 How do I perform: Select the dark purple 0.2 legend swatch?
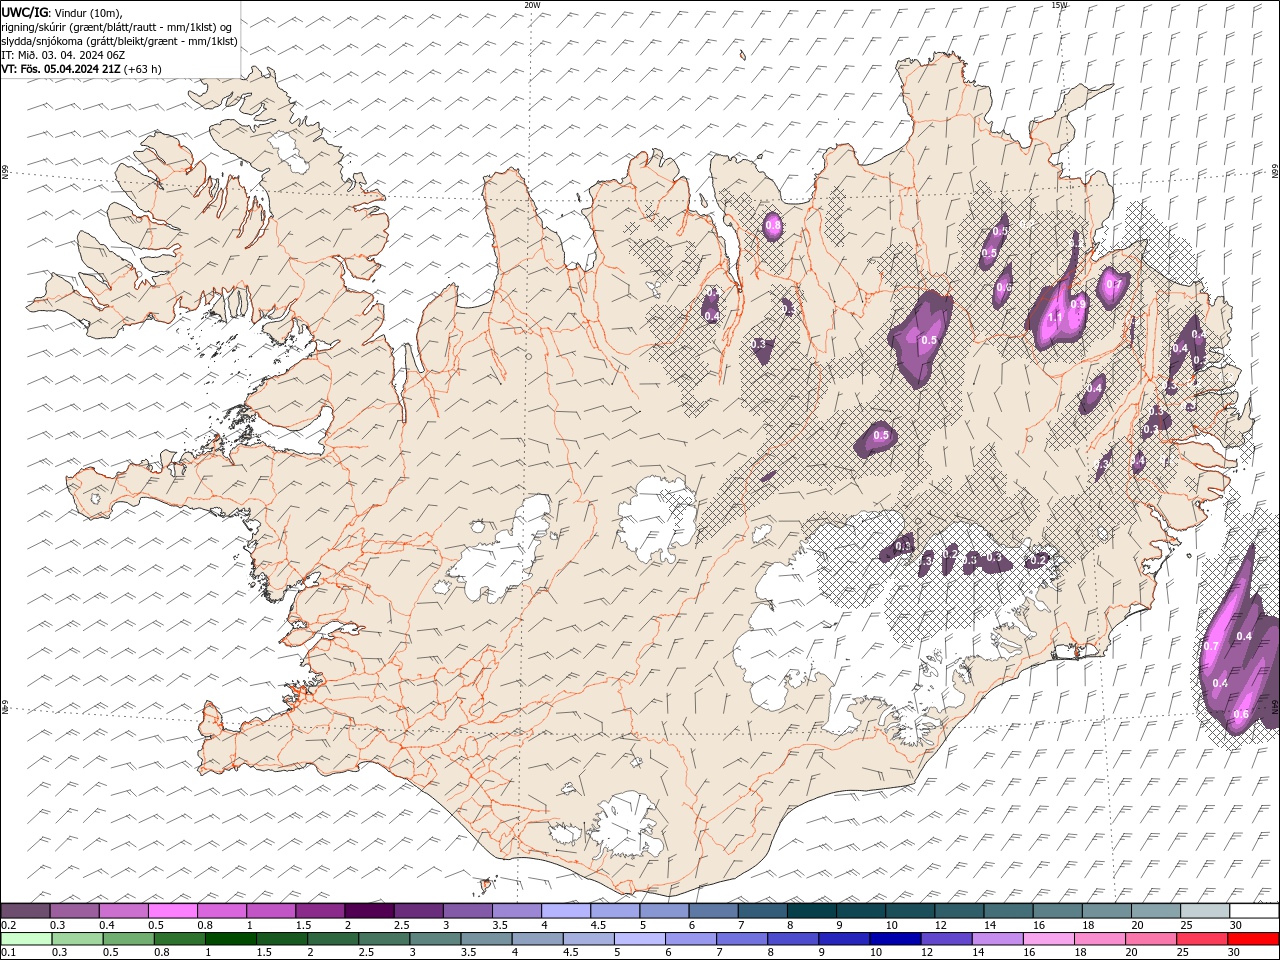pyautogui.click(x=25, y=911)
